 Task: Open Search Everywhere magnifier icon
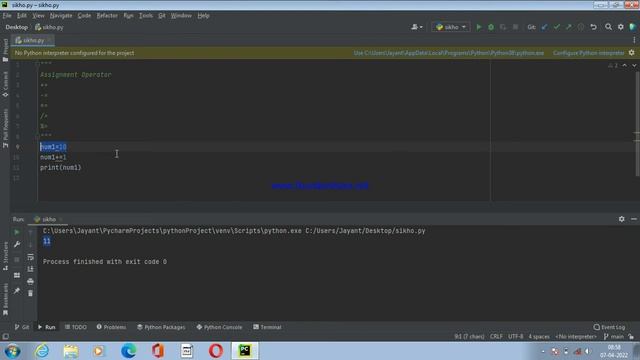click(x=608, y=27)
